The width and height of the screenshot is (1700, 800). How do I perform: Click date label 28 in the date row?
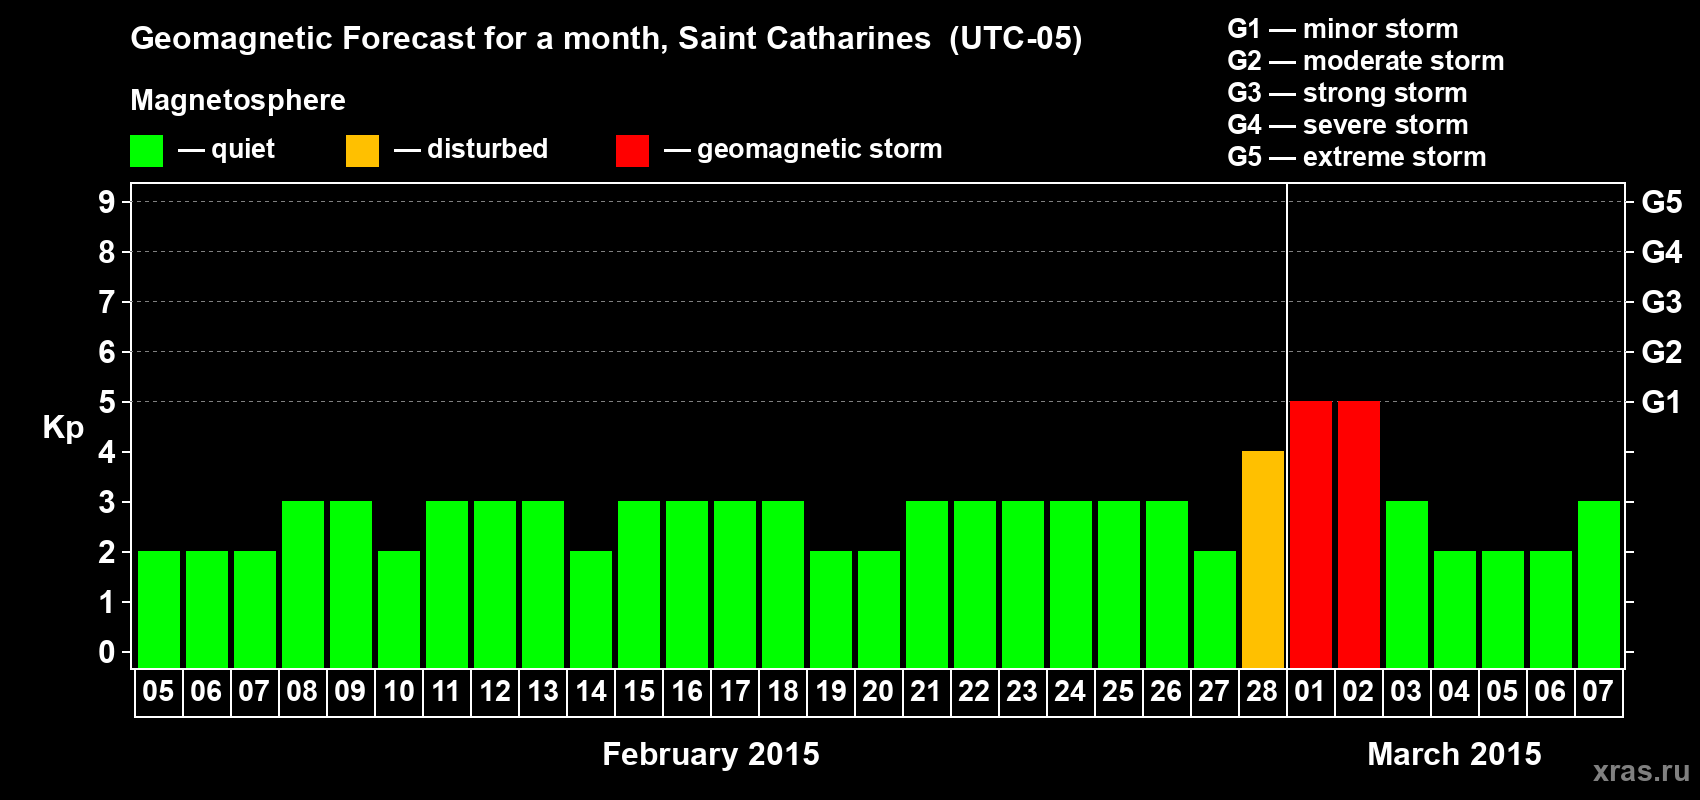1262,691
